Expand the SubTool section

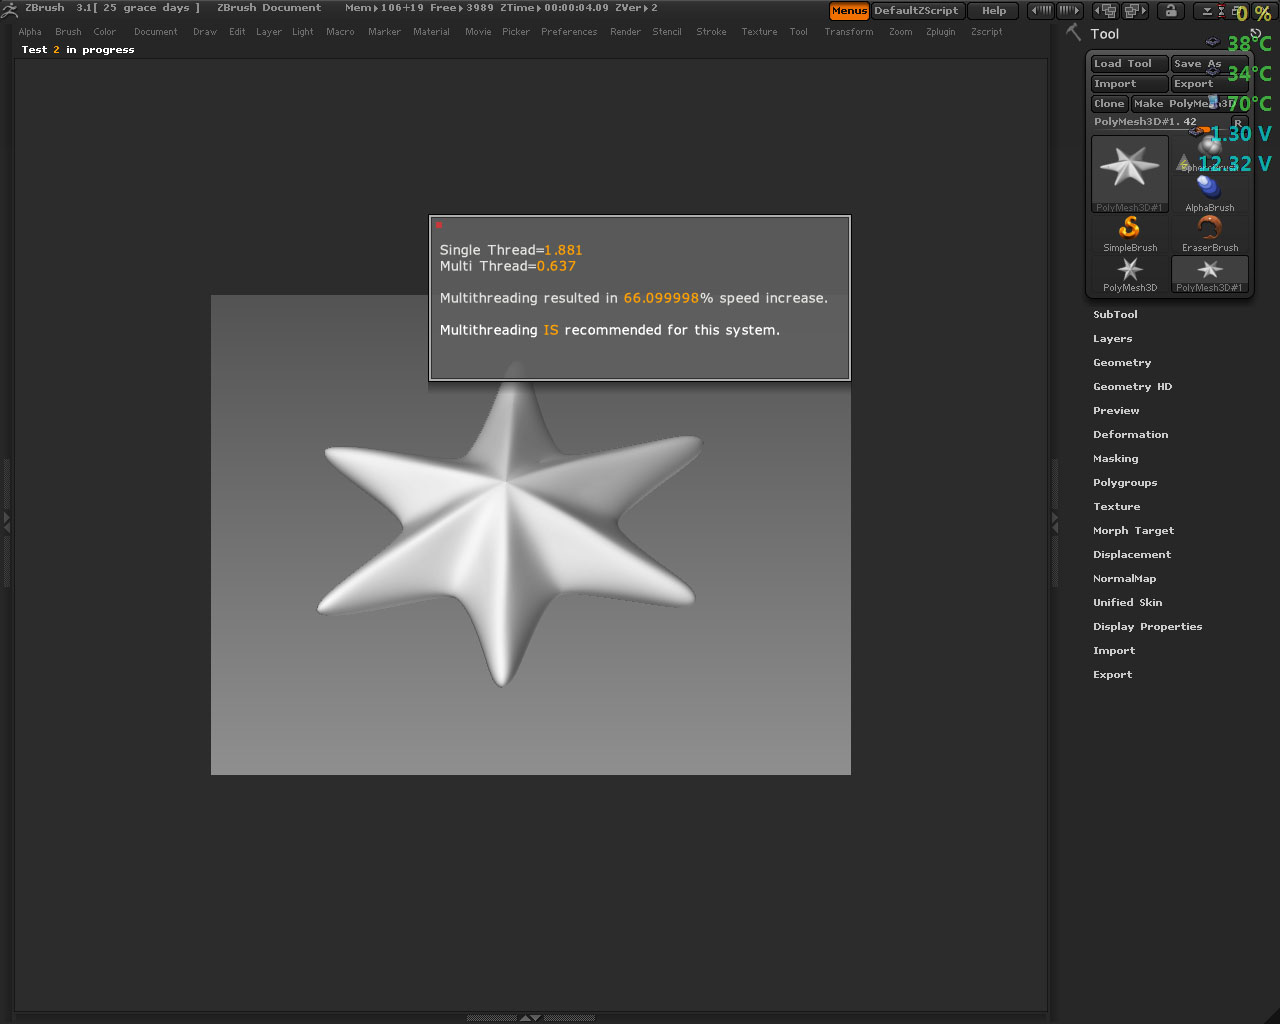[x=1115, y=314]
